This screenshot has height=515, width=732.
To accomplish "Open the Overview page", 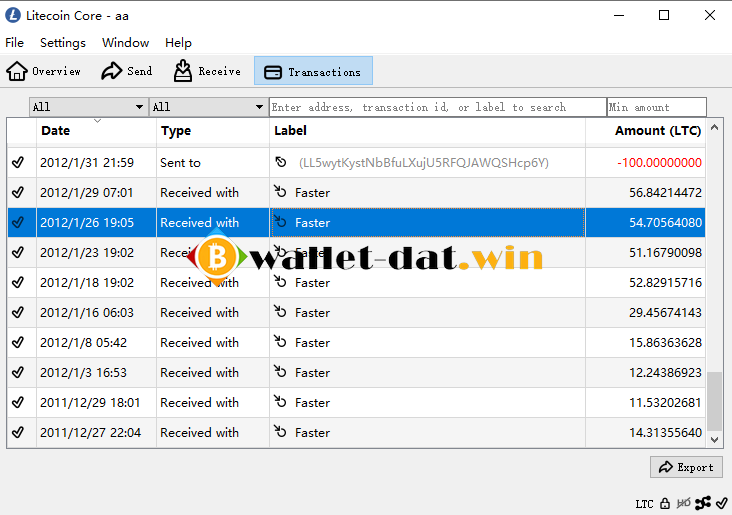I will pos(43,71).
